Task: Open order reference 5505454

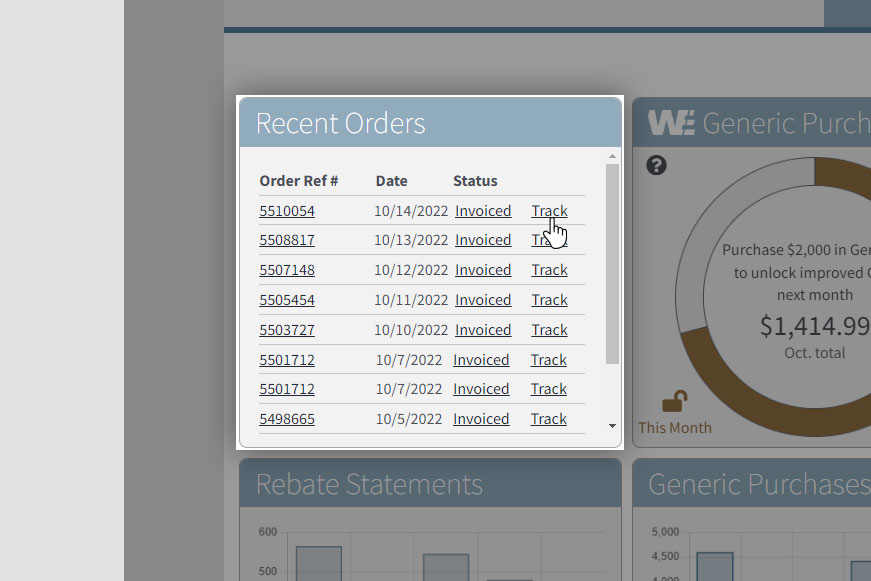Action: pyautogui.click(x=287, y=300)
